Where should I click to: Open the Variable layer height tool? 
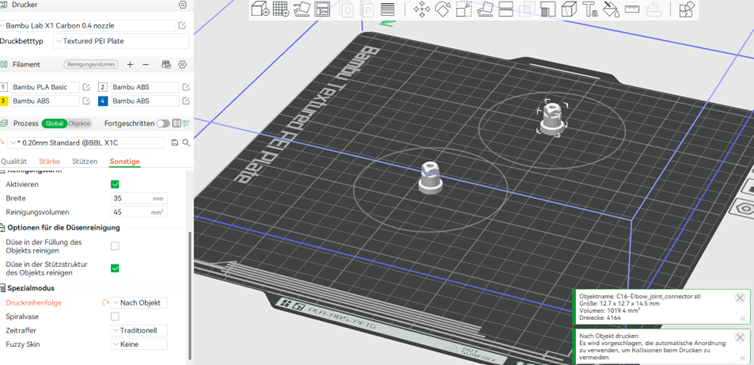(x=387, y=9)
